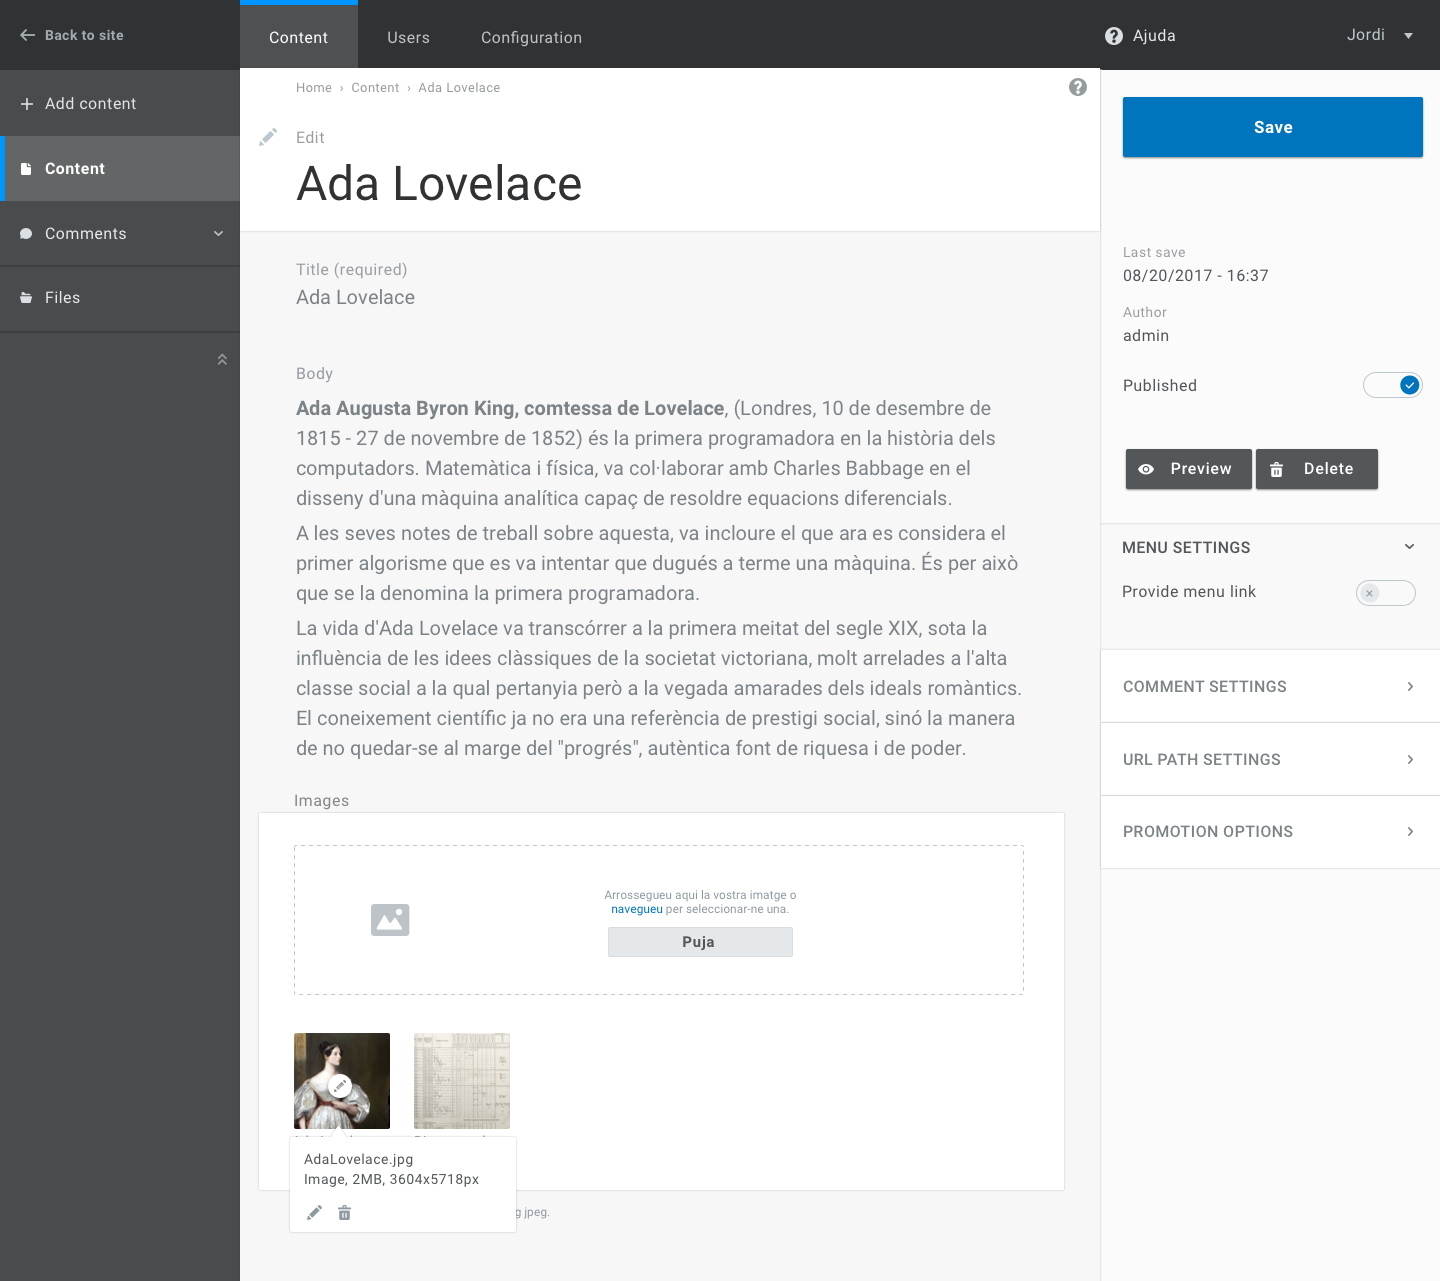Click the Save button
Viewport: 1440px width, 1281px height.
[1272, 127]
